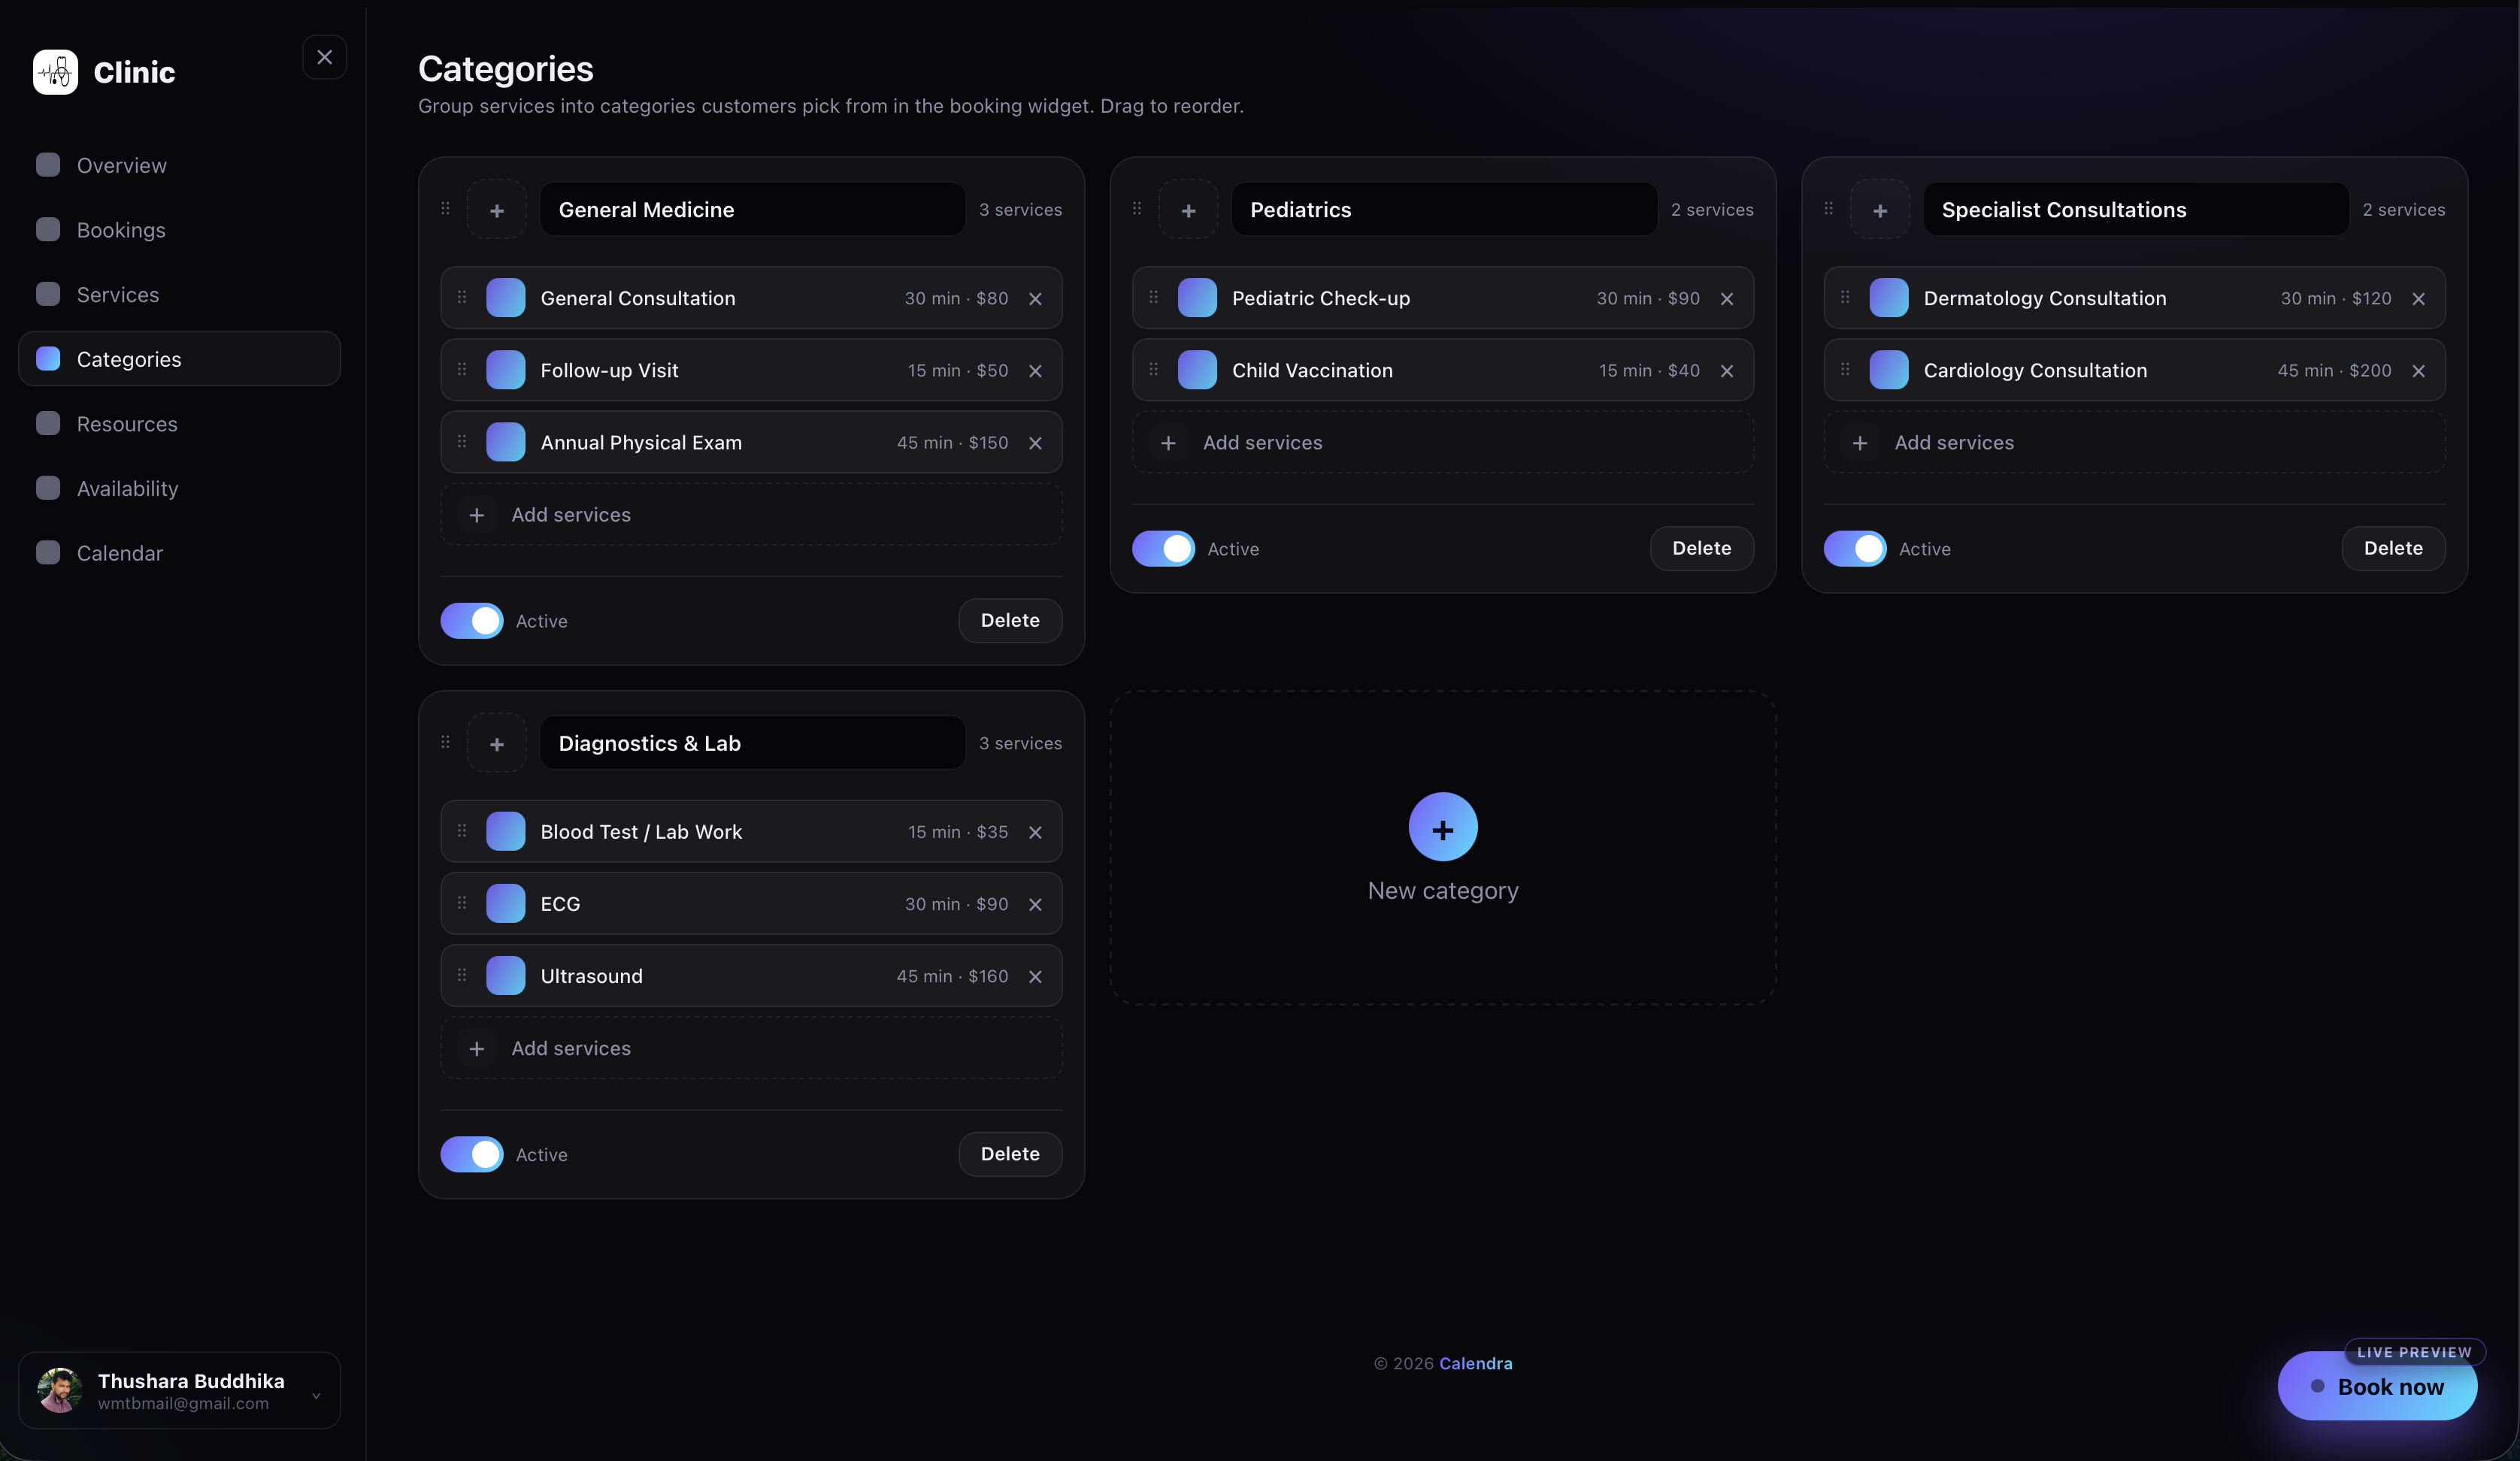The width and height of the screenshot is (2520, 1461).
Task: Remove General Consultation from the category
Action: point(1035,299)
